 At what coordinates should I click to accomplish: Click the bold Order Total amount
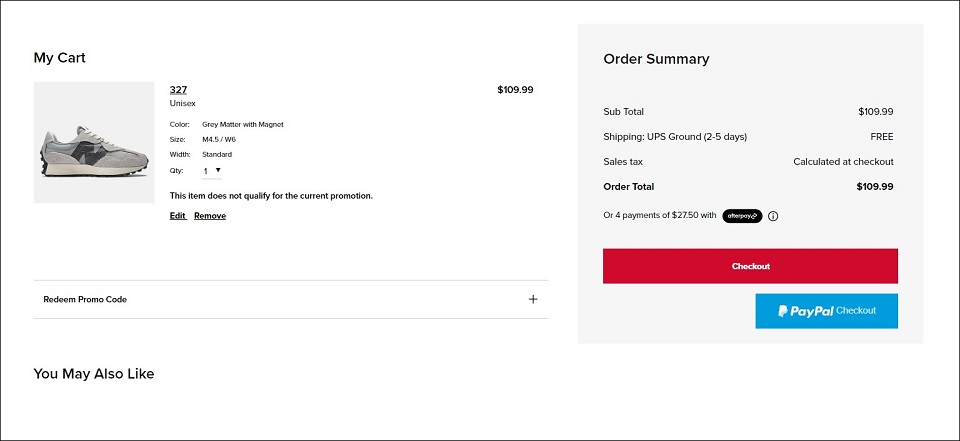(875, 187)
